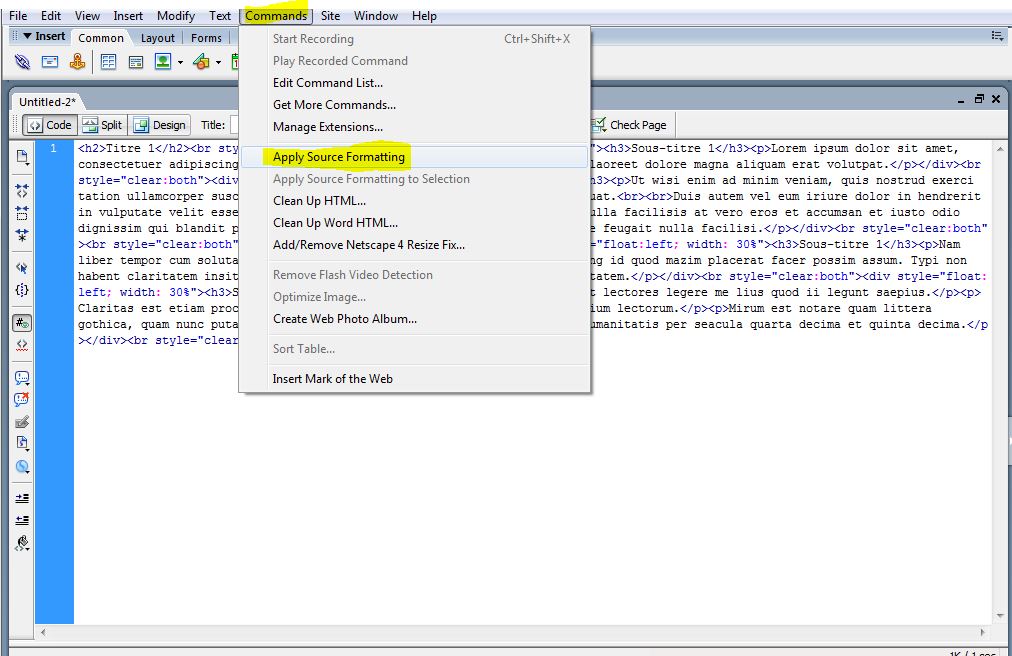
Task: Click the Check Page button
Action: coord(629,125)
